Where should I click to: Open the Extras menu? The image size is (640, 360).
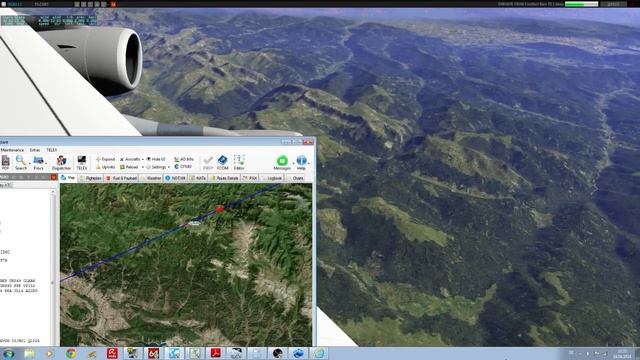pos(35,150)
